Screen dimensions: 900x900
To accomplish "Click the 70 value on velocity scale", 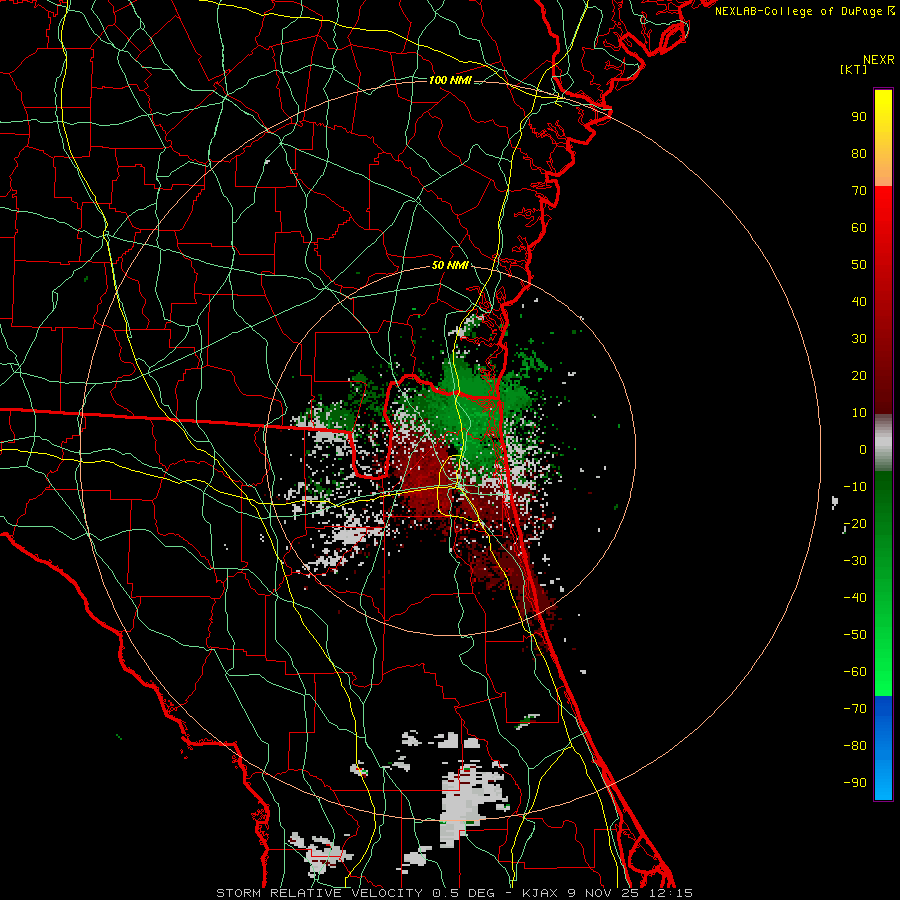I will [x=859, y=191].
